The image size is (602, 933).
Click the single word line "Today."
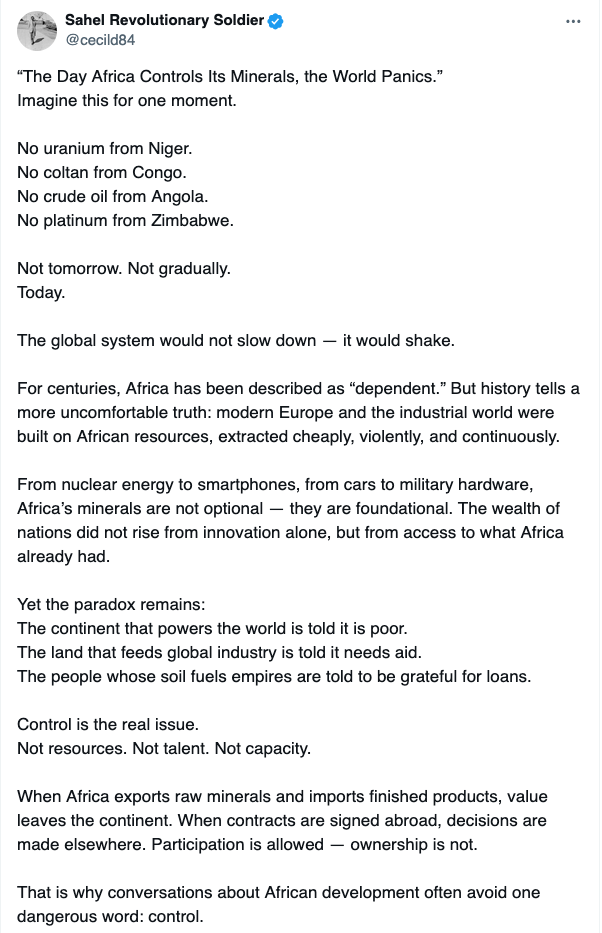(x=41, y=292)
